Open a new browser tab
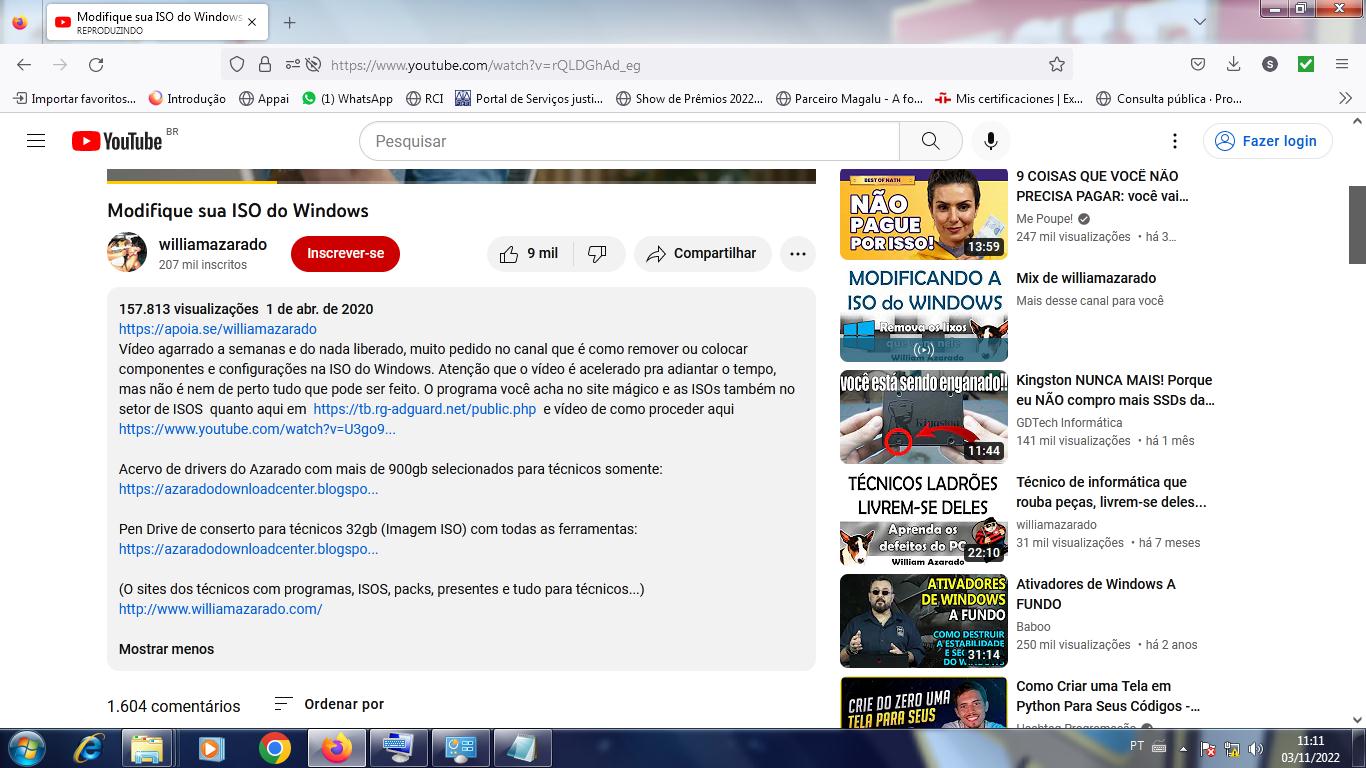The image size is (1366, 768). (289, 22)
